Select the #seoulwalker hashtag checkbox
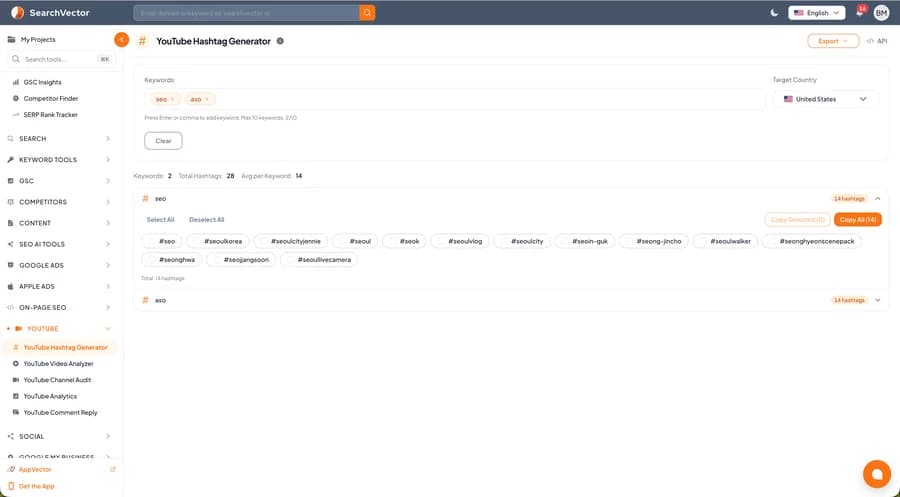This screenshot has height=497, width=900. (703, 242)
